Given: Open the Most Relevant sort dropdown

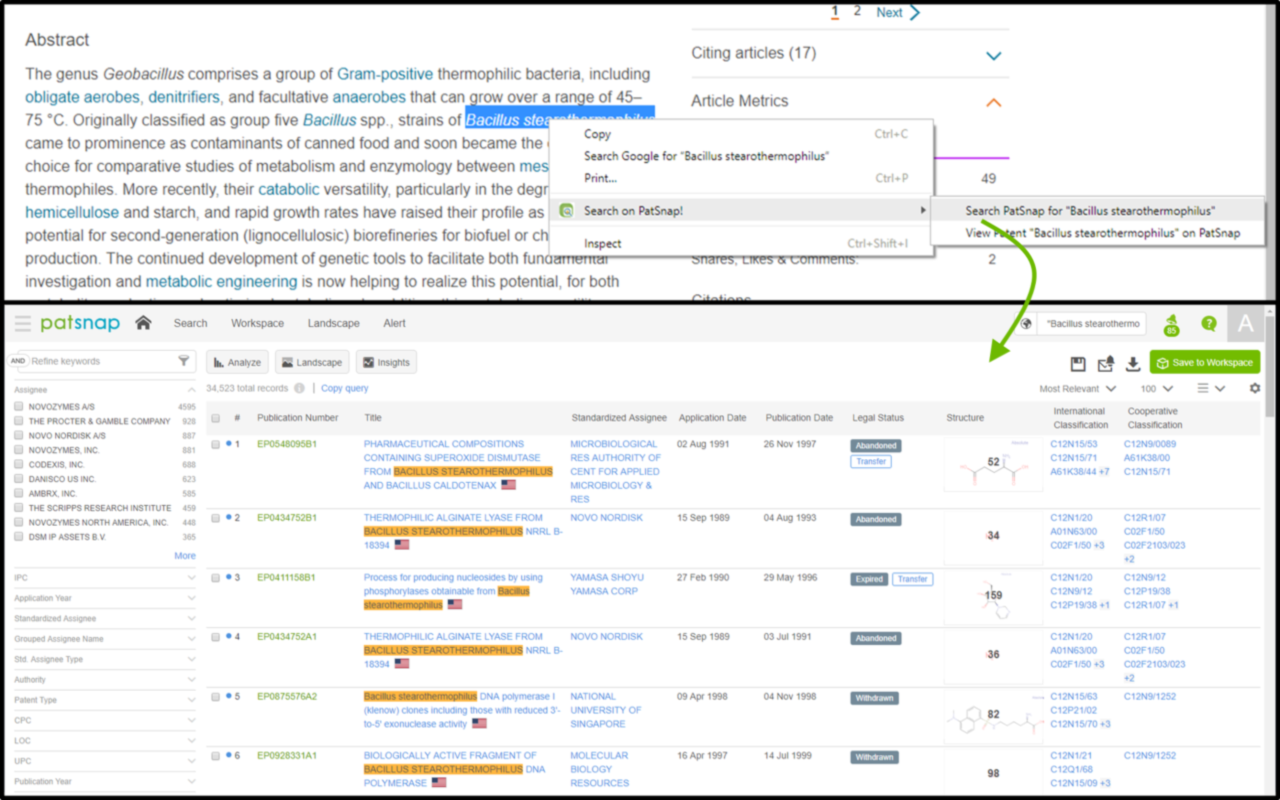Looking at the screenshot, I should click(x=1076, y=388).
